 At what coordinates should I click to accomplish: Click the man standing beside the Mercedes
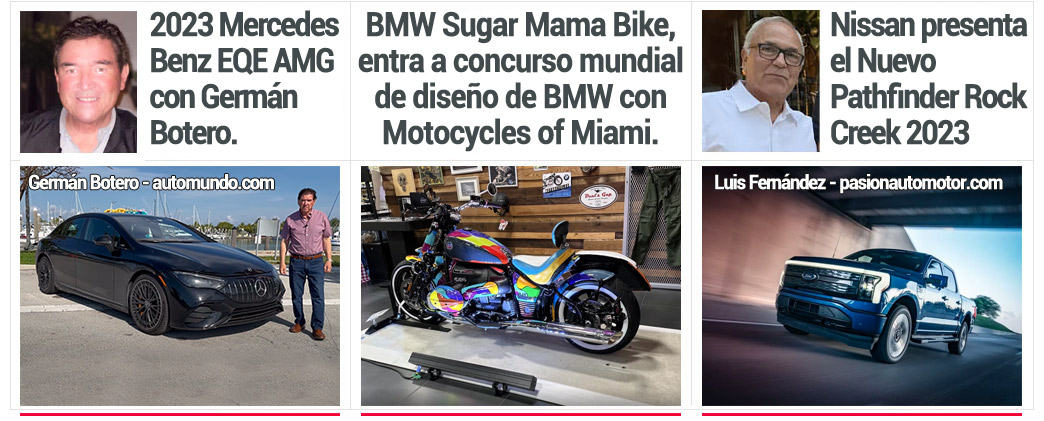[x=307, y=260]
